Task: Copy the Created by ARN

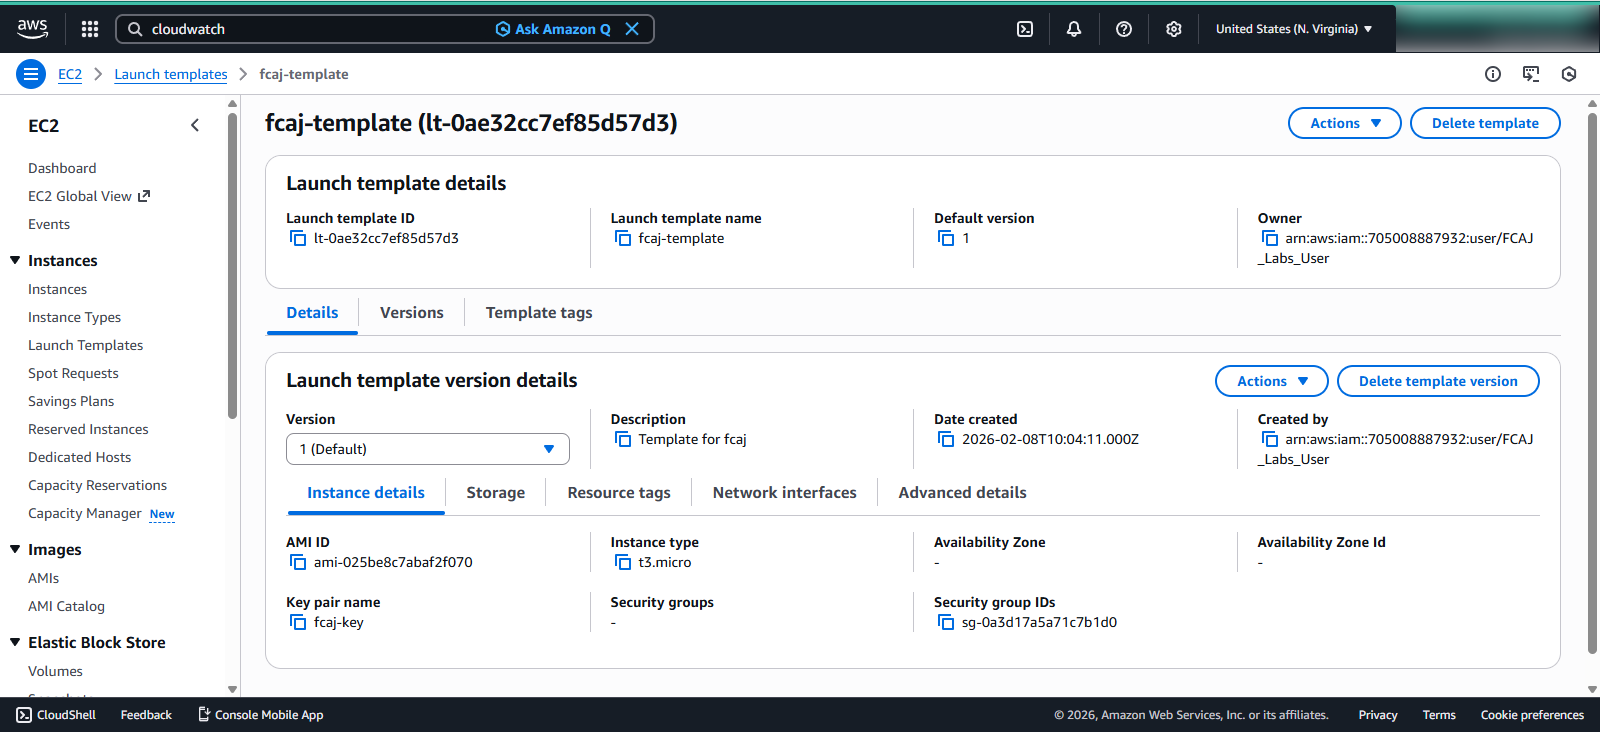Action: pos(1270,439)
